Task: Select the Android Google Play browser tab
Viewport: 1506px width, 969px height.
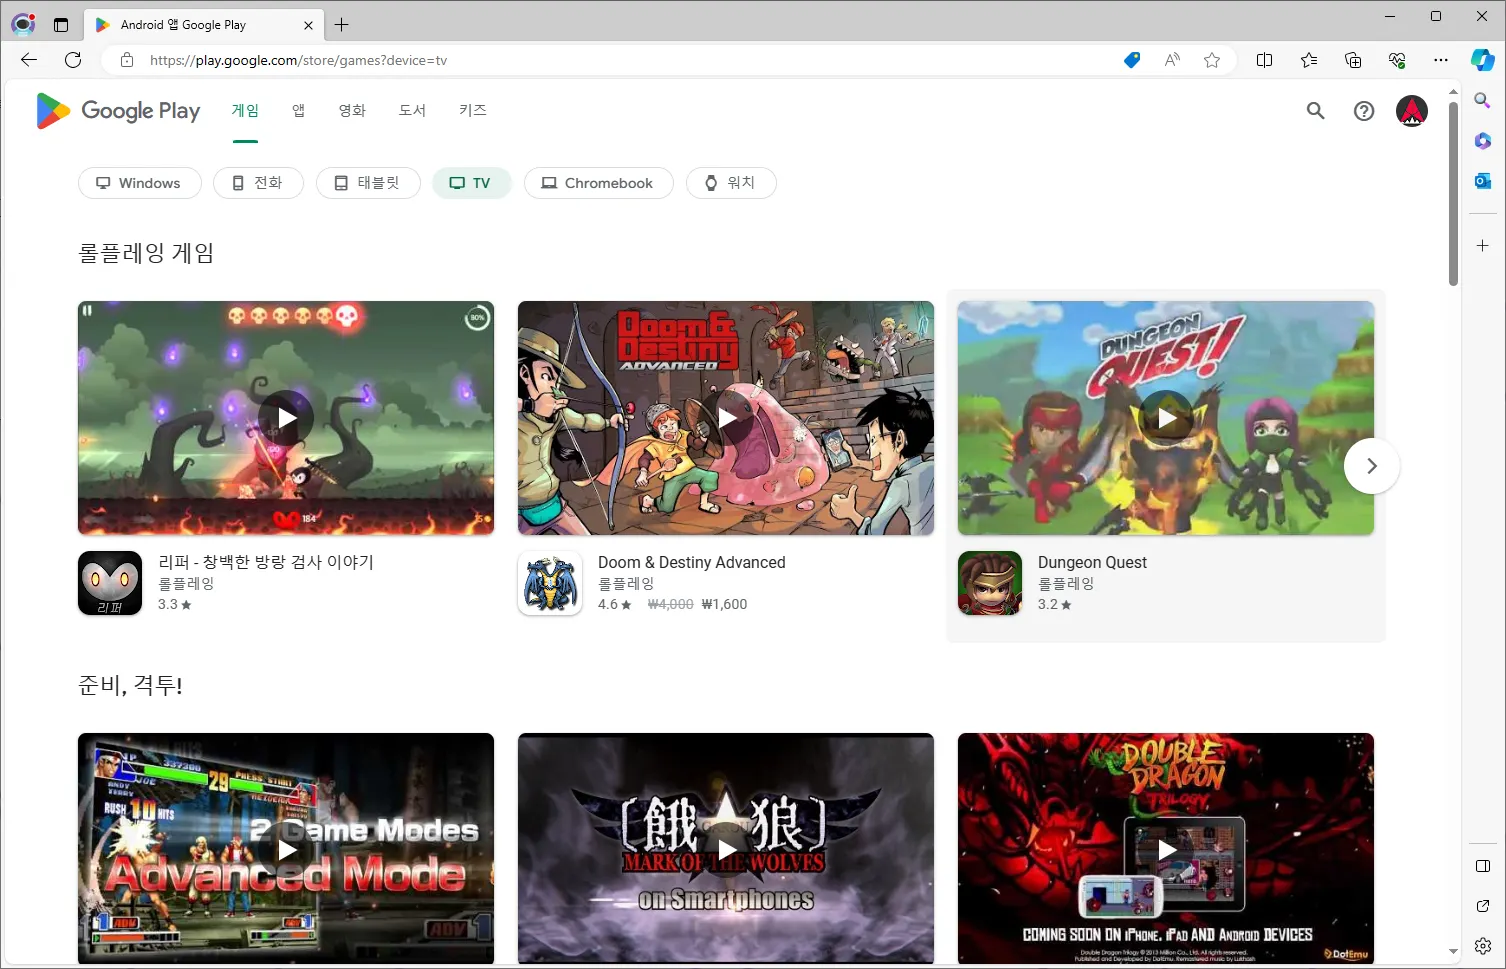Action: tap(205, 25)
